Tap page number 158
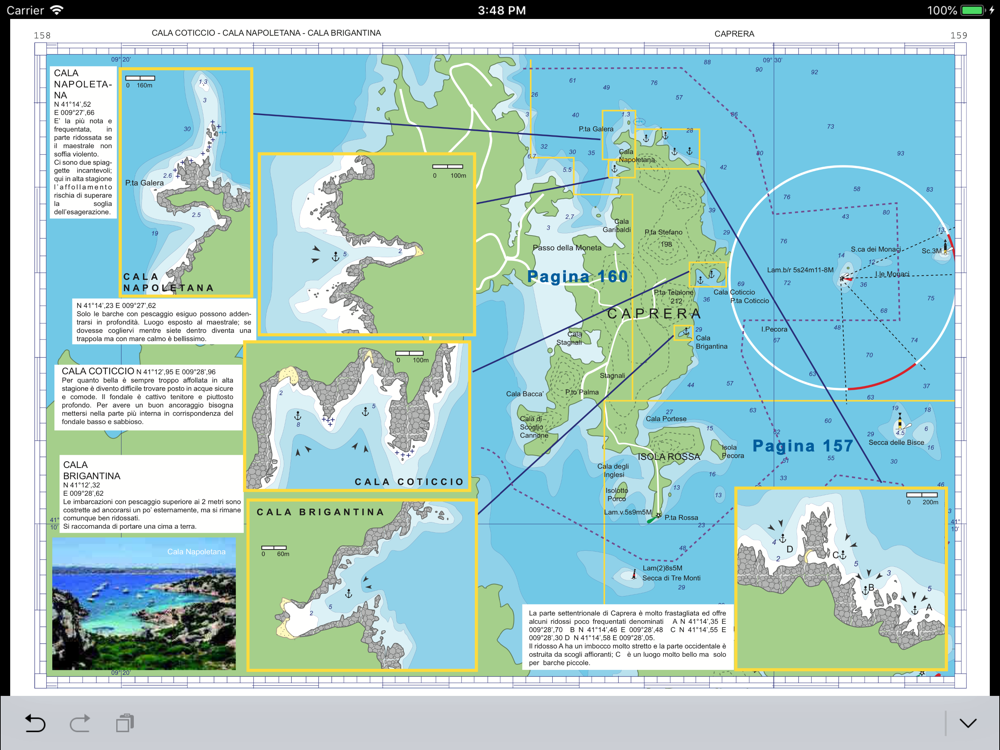This screenshot has height=750, width=1000. (42, 35)
